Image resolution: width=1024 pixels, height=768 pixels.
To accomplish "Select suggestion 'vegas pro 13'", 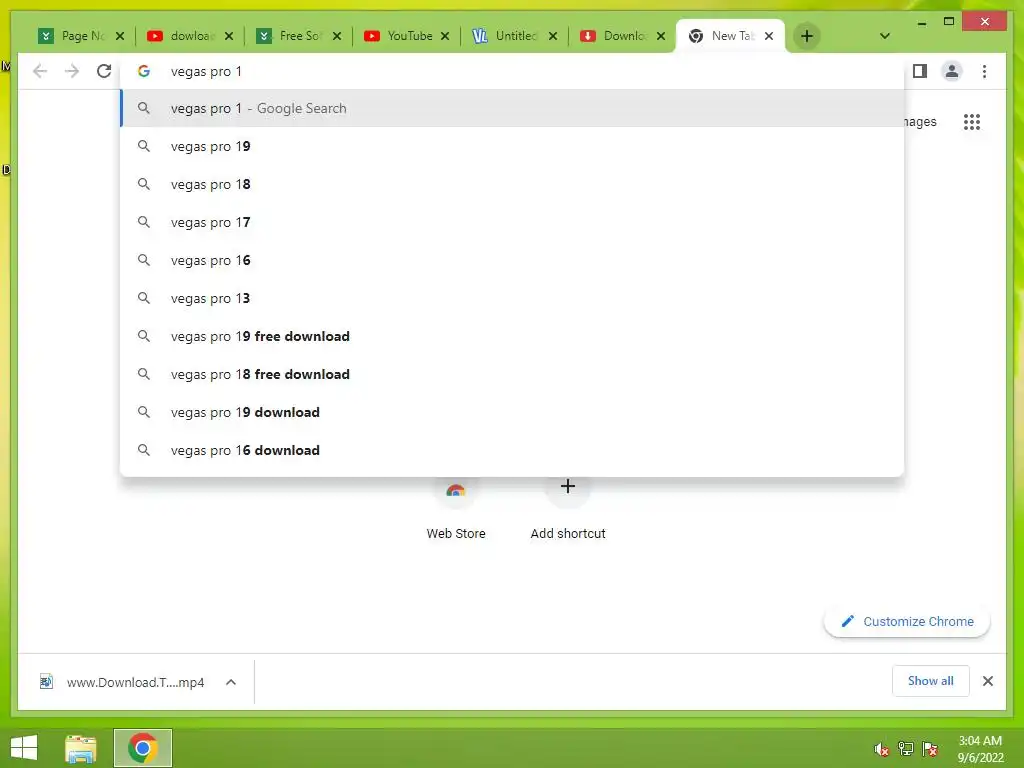I will pyautogui.click(x=513, y=298).
